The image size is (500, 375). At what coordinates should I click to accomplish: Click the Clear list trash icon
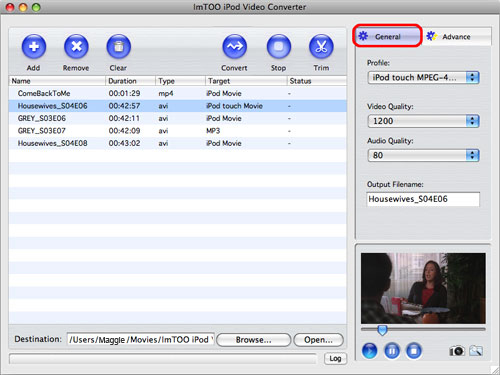(x=119, y=46)
